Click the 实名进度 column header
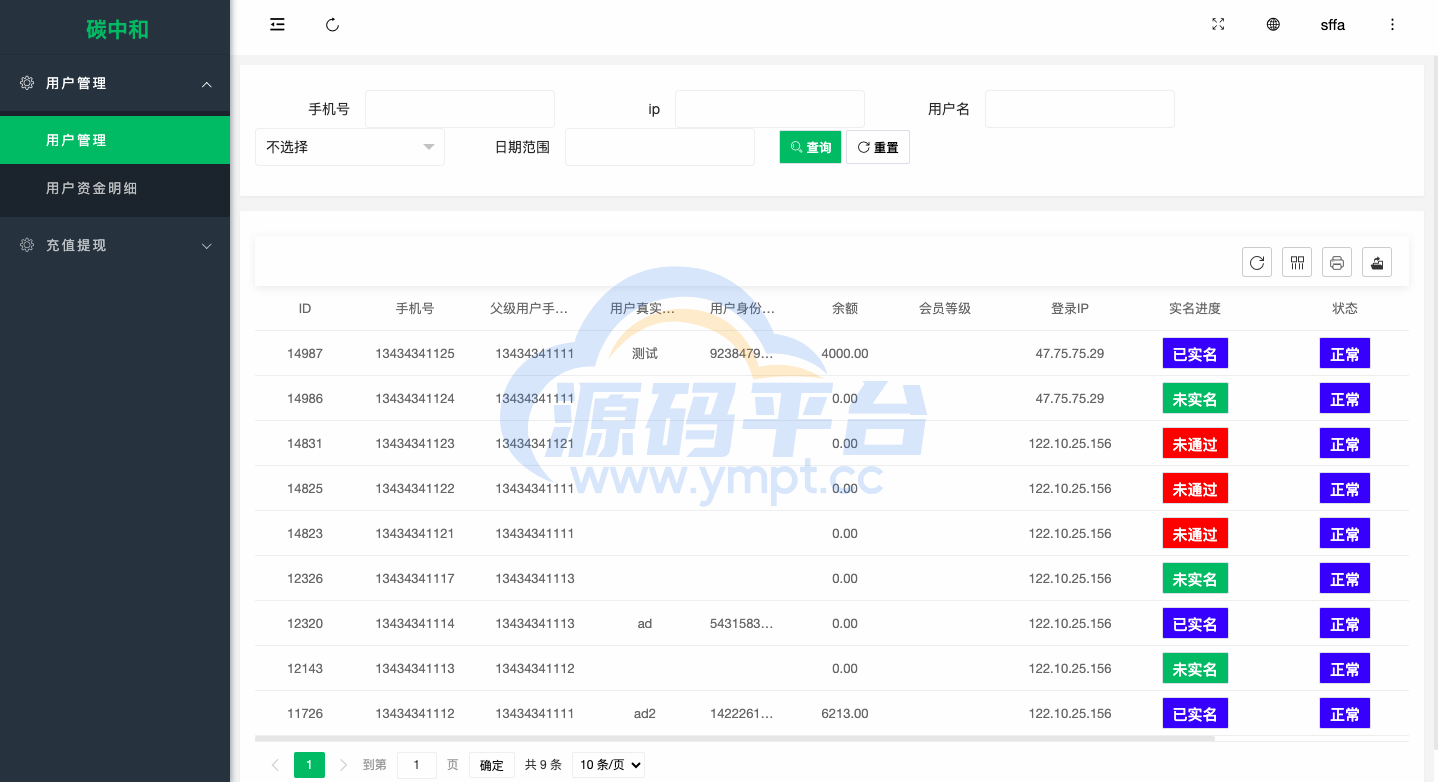 point(1195,308)
